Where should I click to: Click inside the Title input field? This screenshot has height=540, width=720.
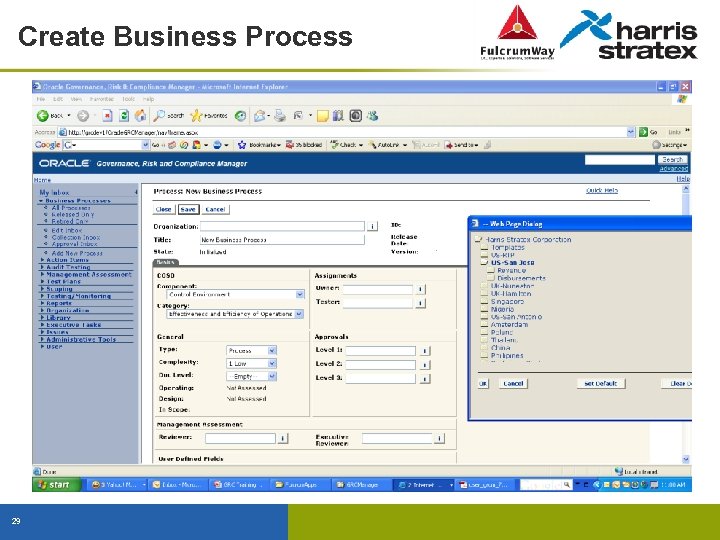[282, 240]
